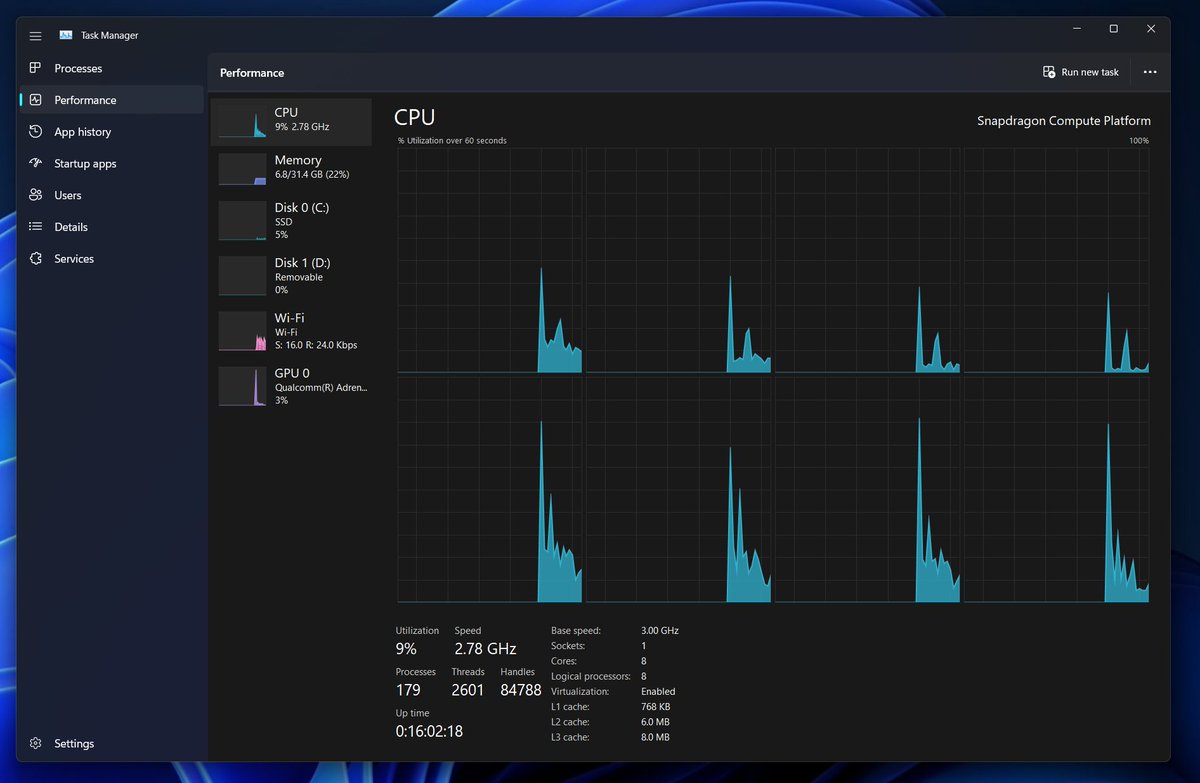Click the CPU mini graph thumbnail
This screenshot has width=1200, height=783.
click(243, 120)
